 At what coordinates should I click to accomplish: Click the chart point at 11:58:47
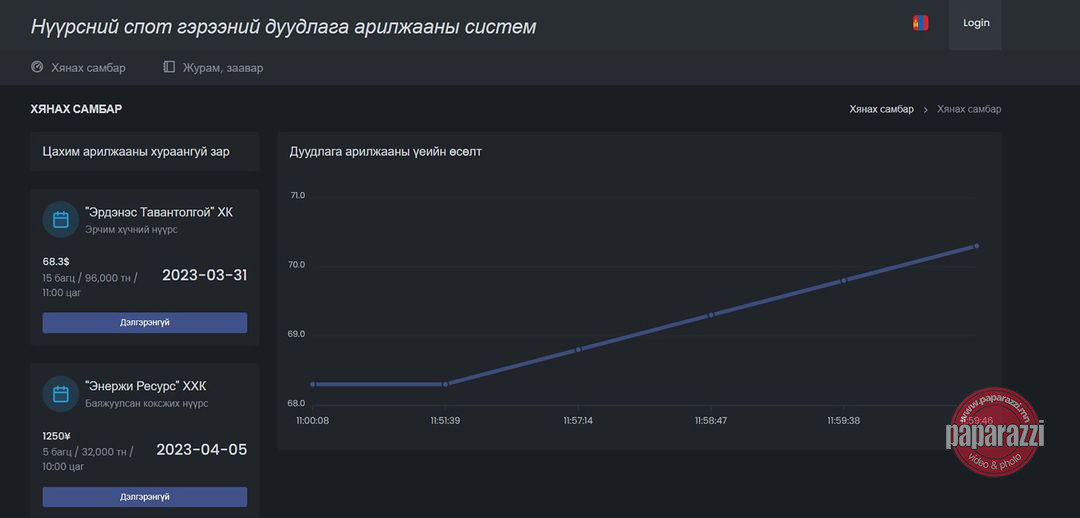[x=711, y=315]
